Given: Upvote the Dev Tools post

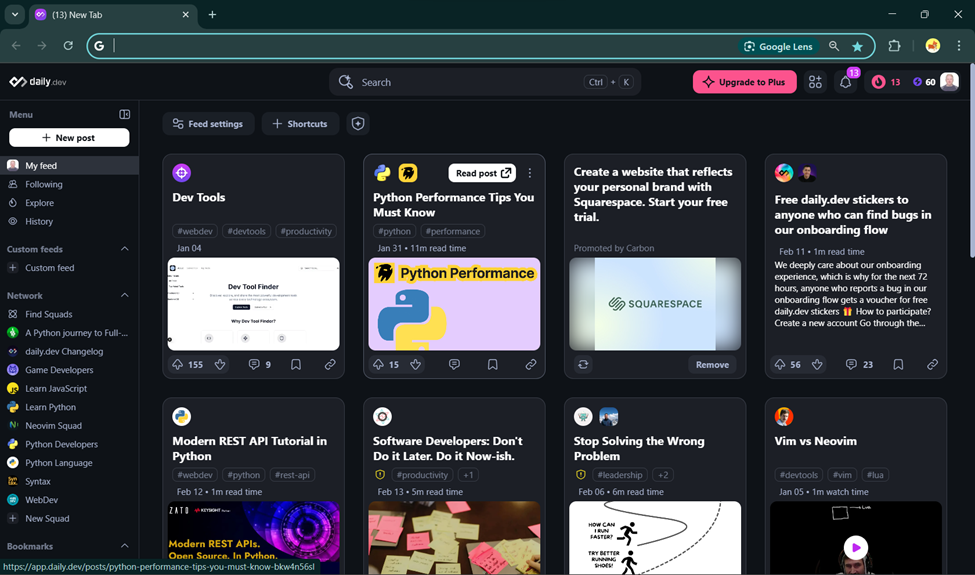Looking at the screenshot, I should point(178,364).
